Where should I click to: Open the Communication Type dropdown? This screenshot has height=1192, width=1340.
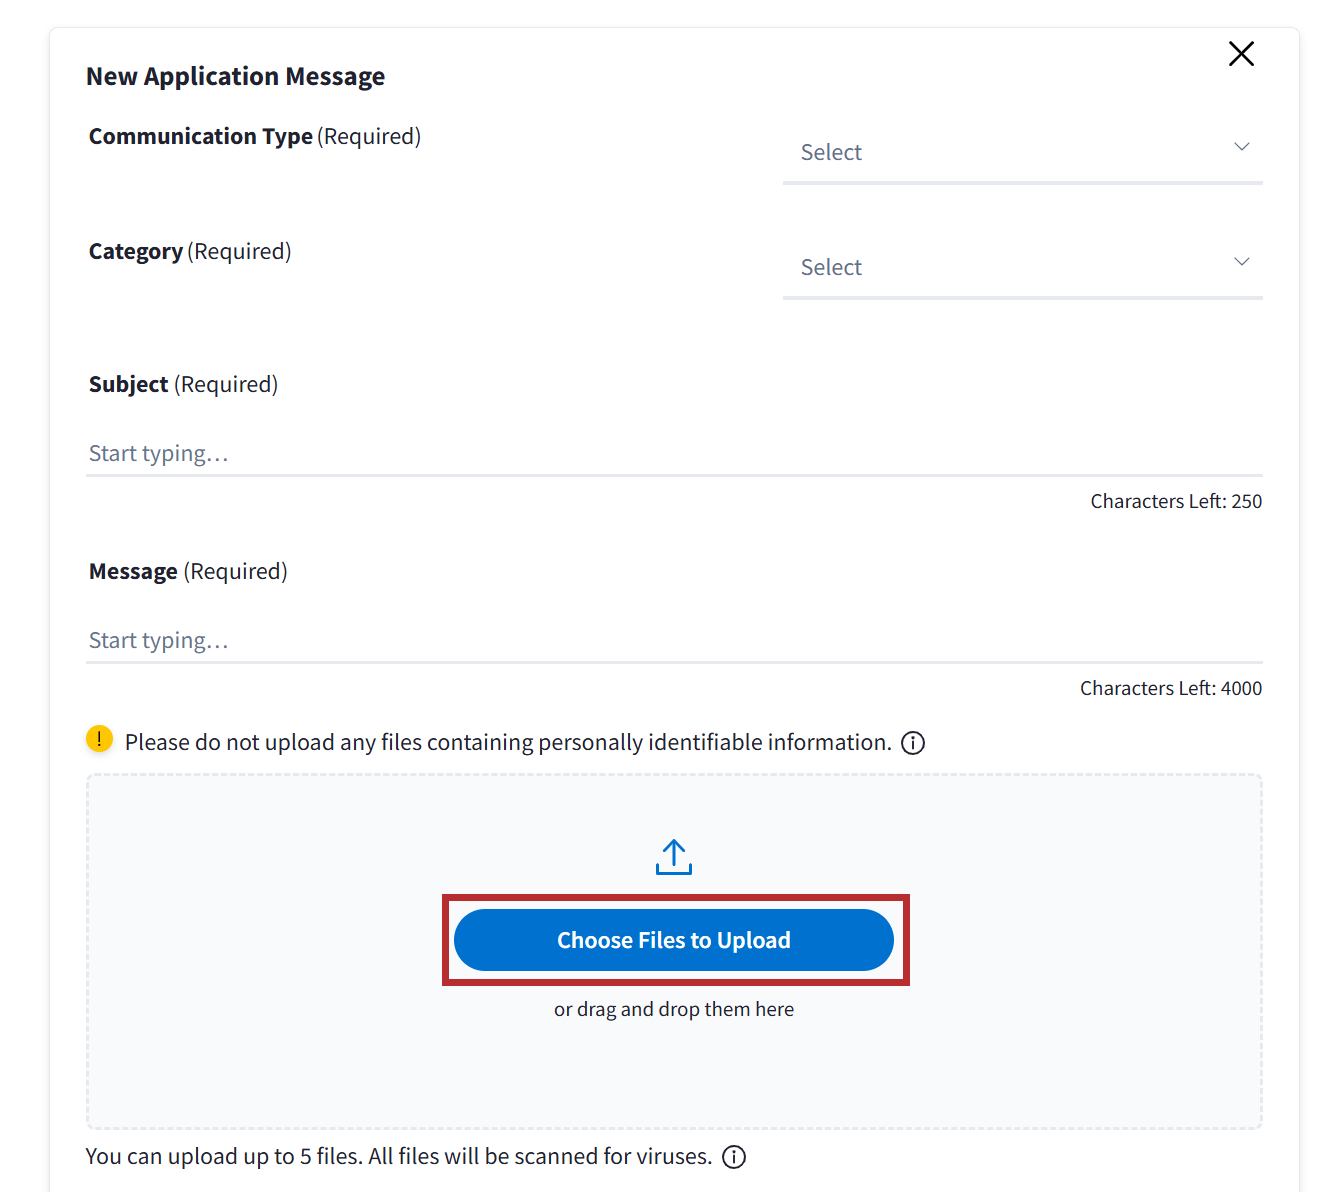tap(1021, 152)
